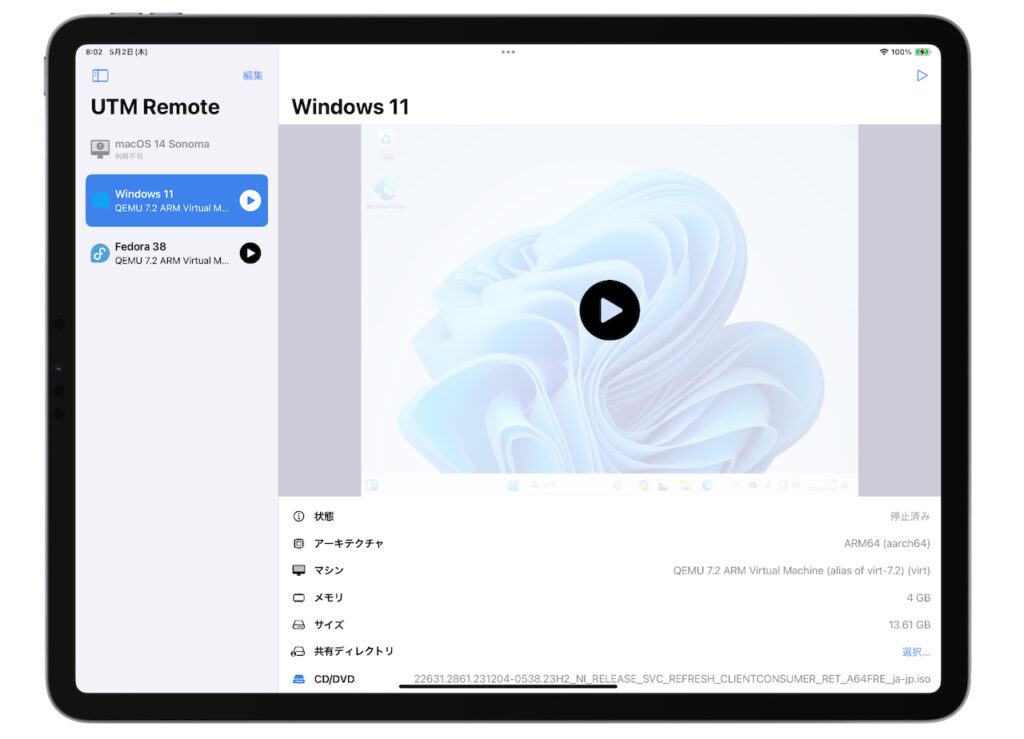Image resolution: width=1024 pixels, height=739 pixels.
Task: Start Fedora 38 with its play button
Action: 249,253
